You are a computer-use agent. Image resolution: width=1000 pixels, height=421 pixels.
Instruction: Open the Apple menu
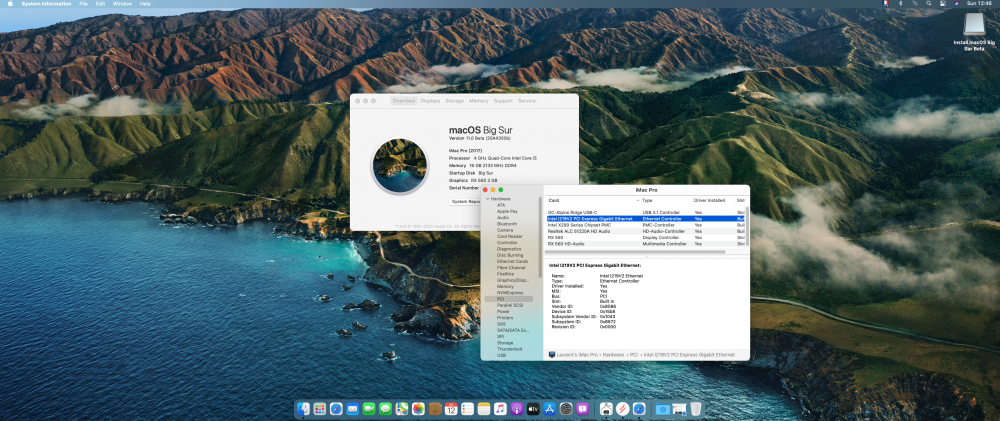10,3
